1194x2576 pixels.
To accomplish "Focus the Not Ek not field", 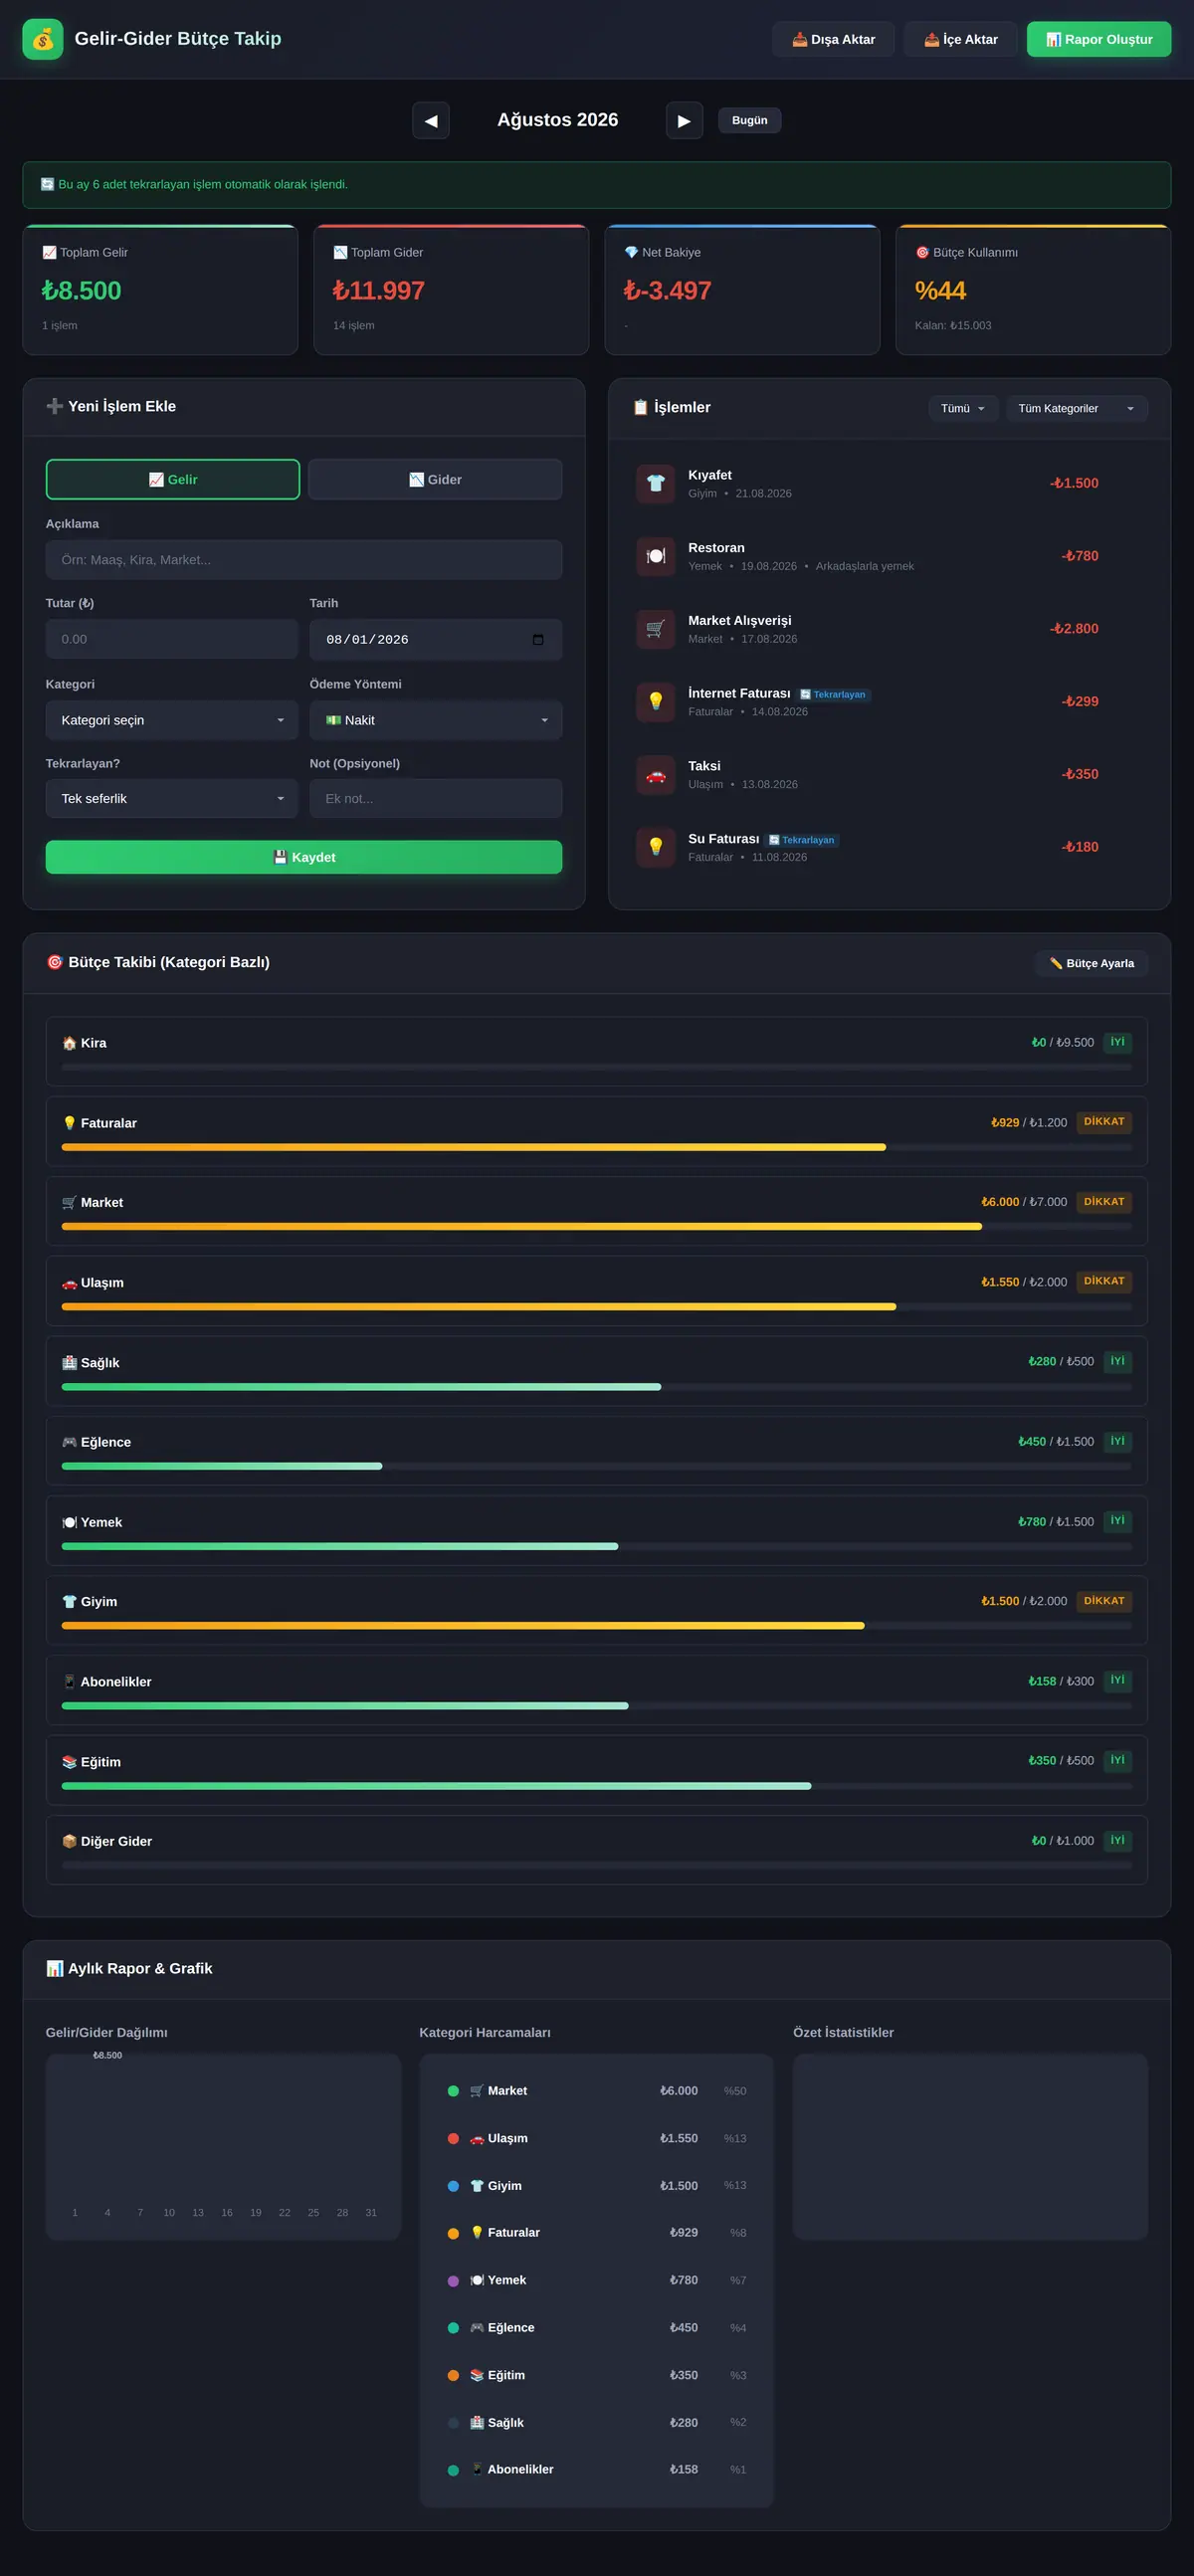I will tap(436, 798).
